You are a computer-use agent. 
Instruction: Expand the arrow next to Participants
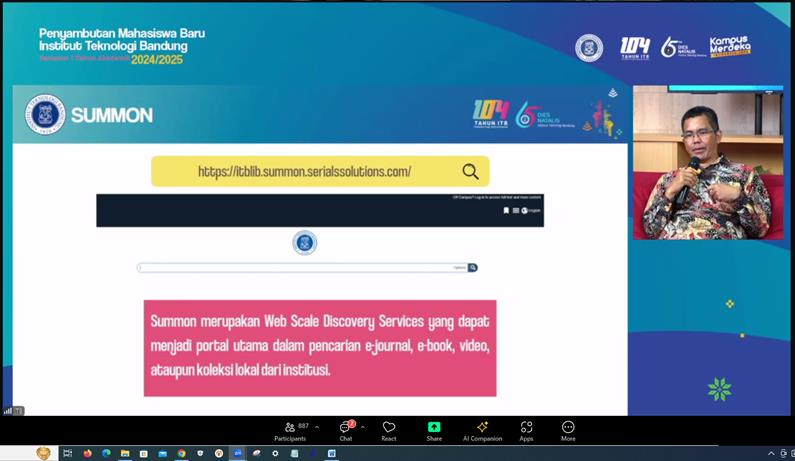click(317, 428)
